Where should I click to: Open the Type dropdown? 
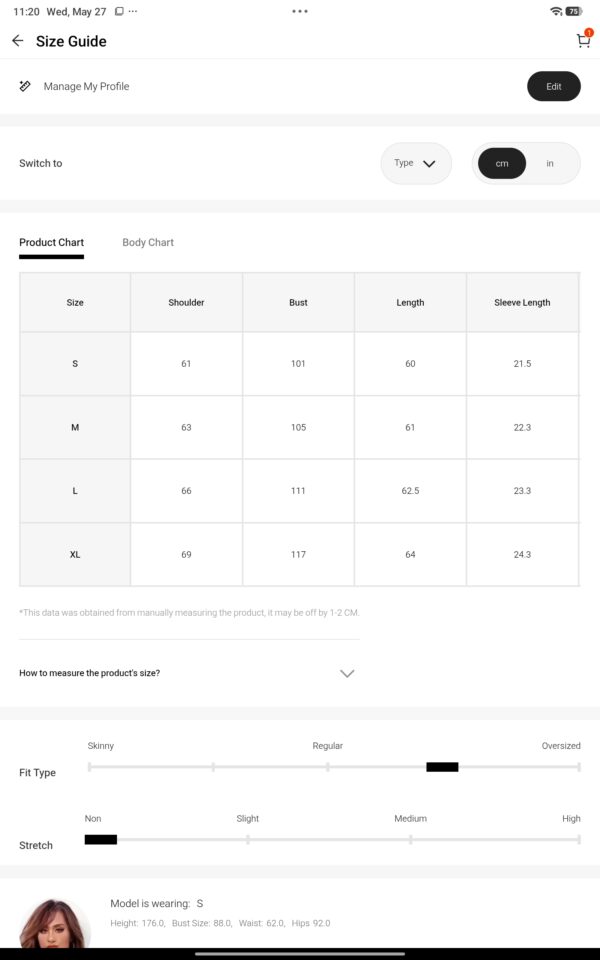416,163
